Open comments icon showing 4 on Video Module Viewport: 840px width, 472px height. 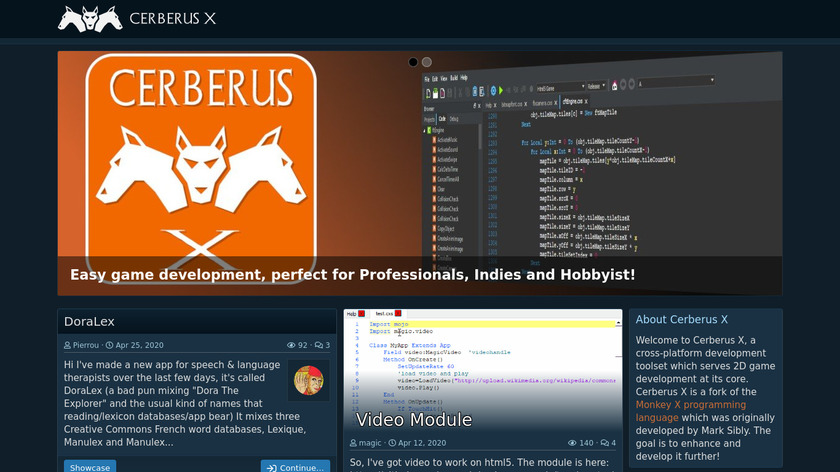tap(604, 443)
